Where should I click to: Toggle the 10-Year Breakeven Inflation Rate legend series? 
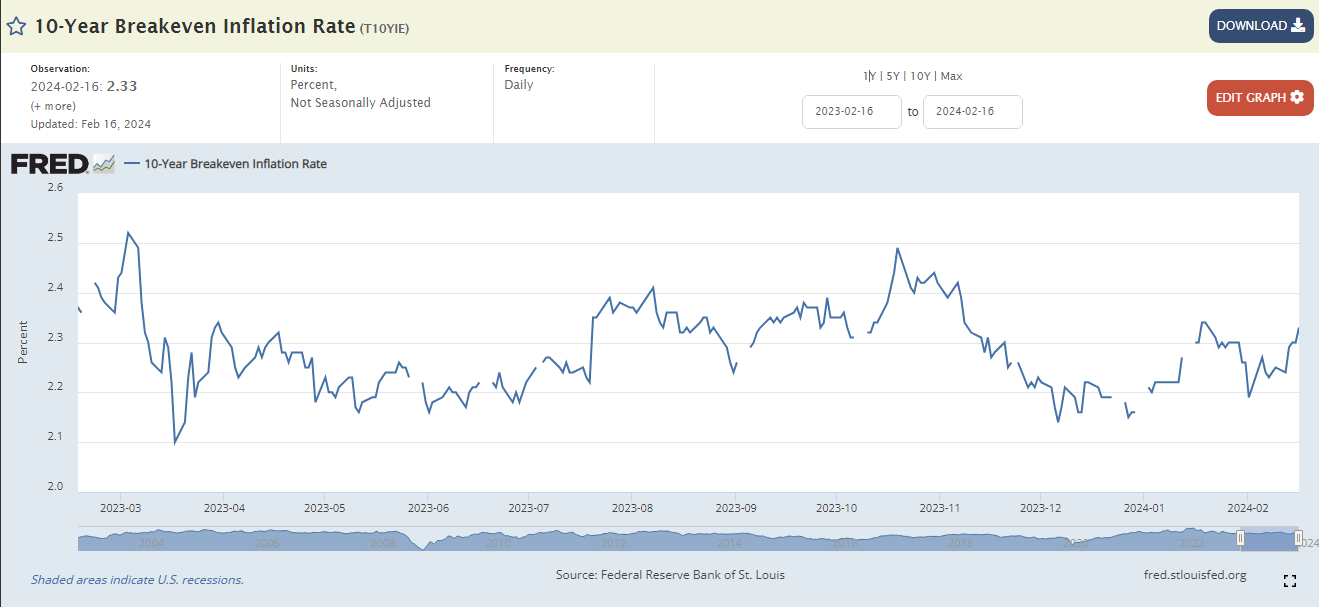[235, 164]
